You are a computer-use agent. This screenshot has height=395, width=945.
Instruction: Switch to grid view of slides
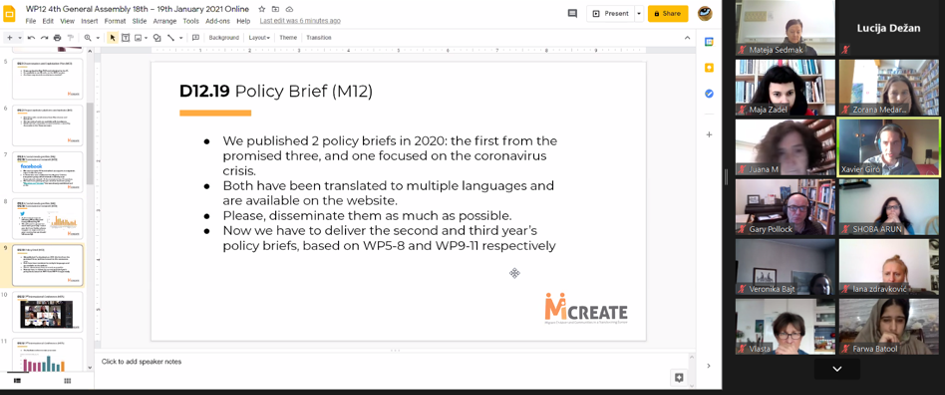[68, 381]
